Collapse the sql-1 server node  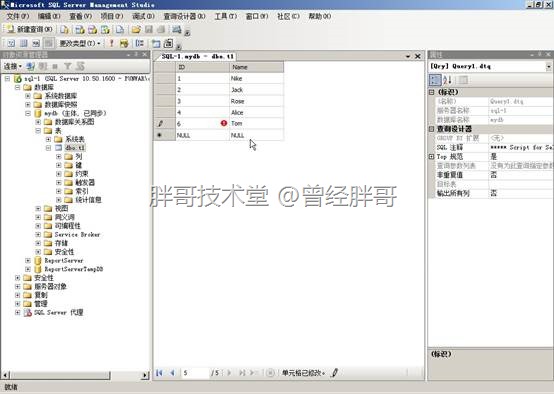7,78
